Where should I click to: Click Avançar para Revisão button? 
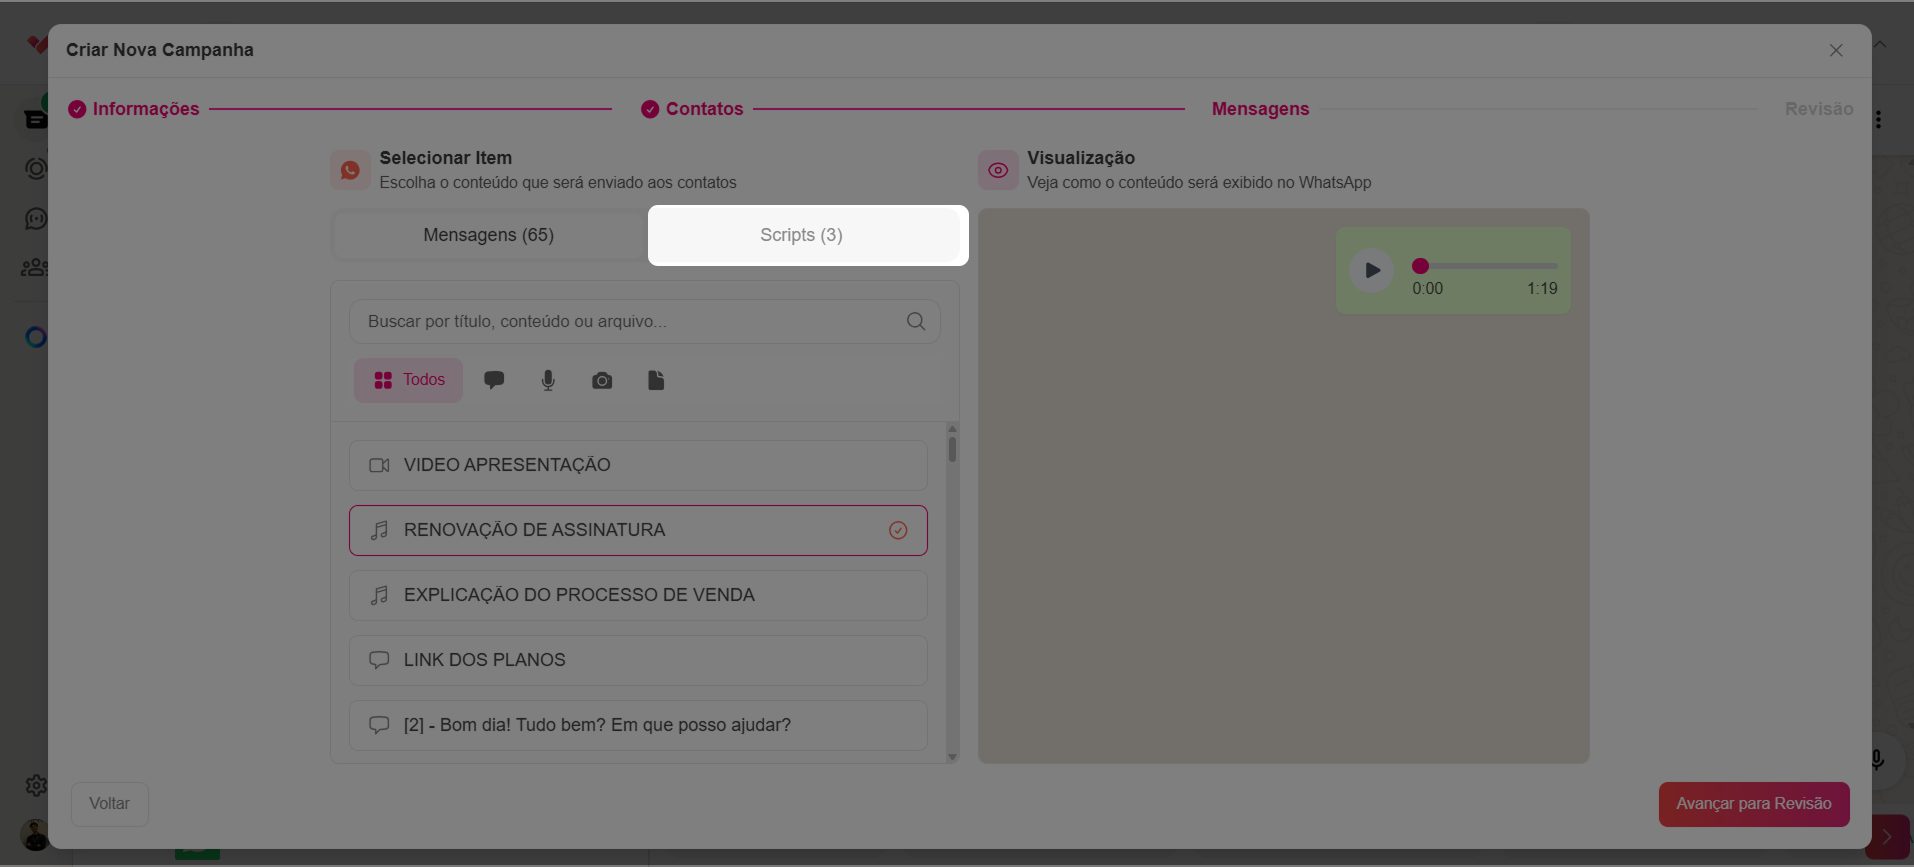coord(1754,804)
